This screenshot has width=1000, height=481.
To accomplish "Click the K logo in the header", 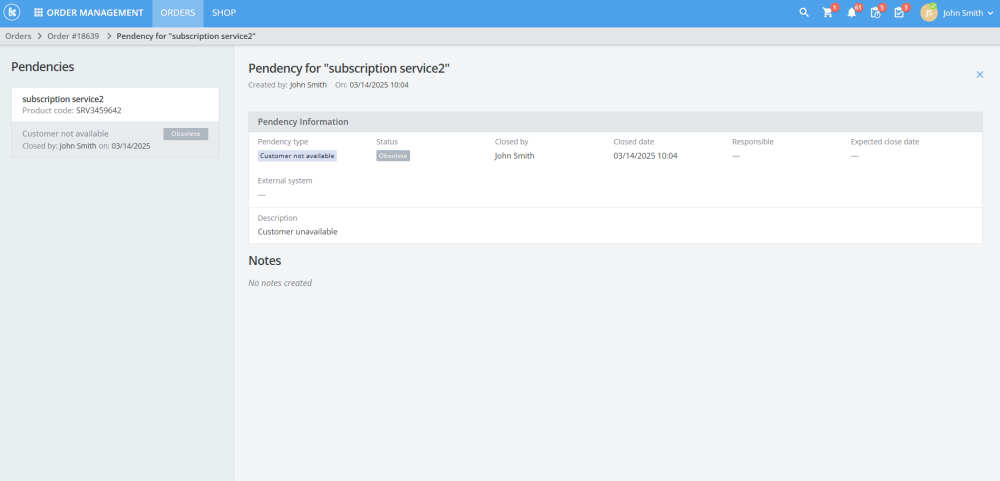I will tap(13, 13).
